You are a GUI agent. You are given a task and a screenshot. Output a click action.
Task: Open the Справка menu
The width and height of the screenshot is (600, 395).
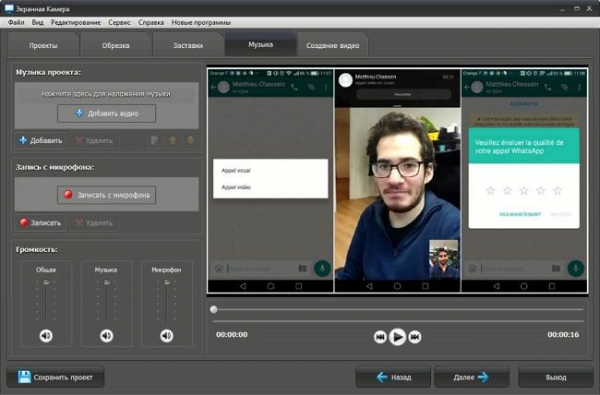151,23
